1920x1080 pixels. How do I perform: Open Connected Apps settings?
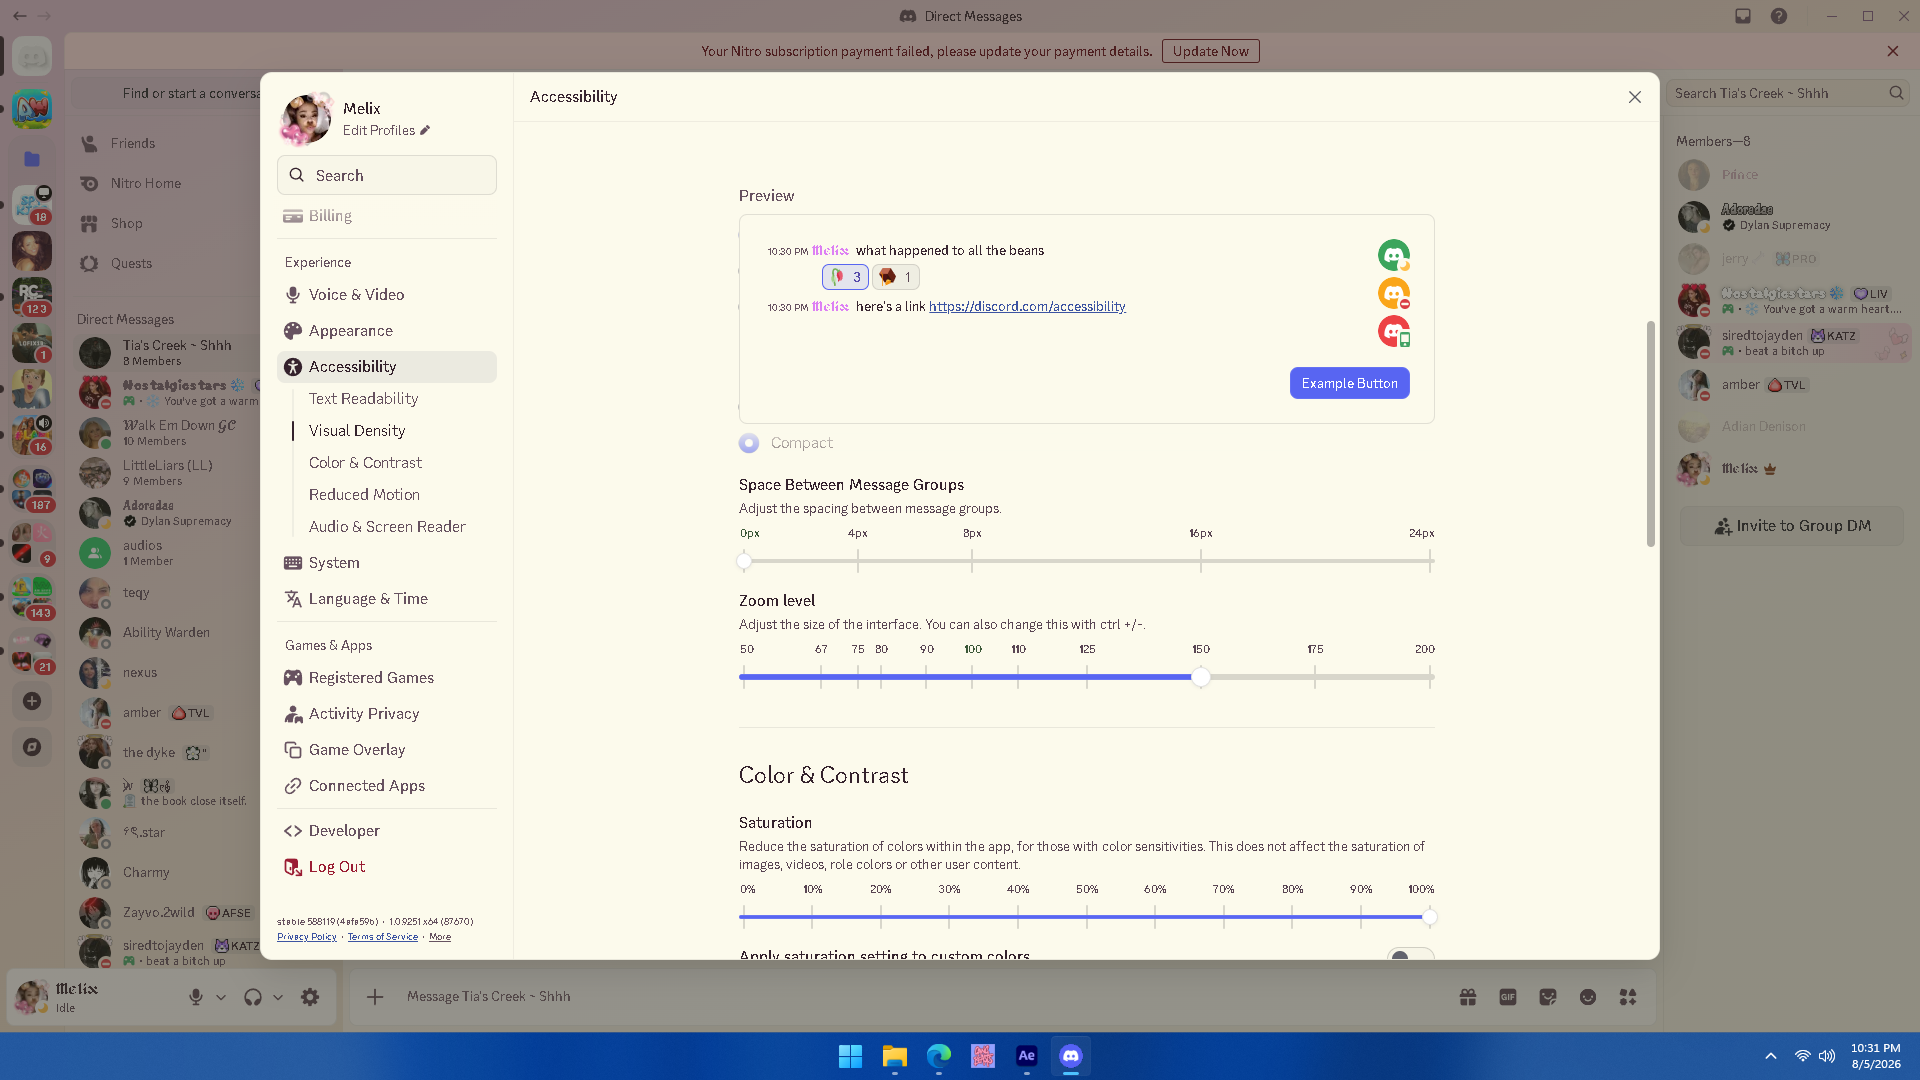coord(386,786)
